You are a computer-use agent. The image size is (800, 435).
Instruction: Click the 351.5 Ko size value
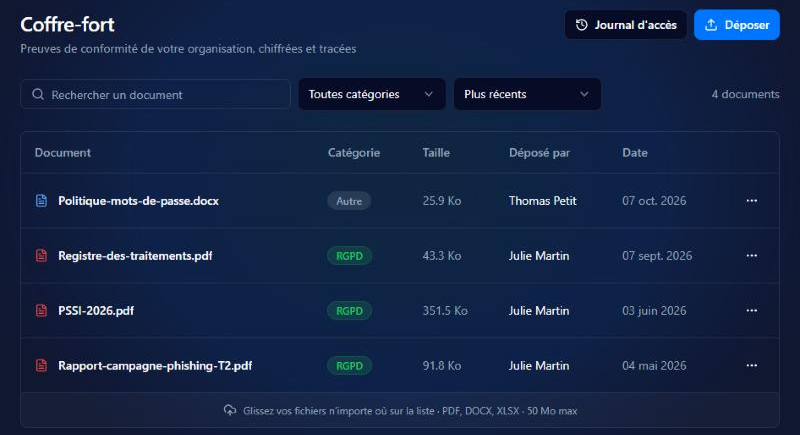[445, 311]
